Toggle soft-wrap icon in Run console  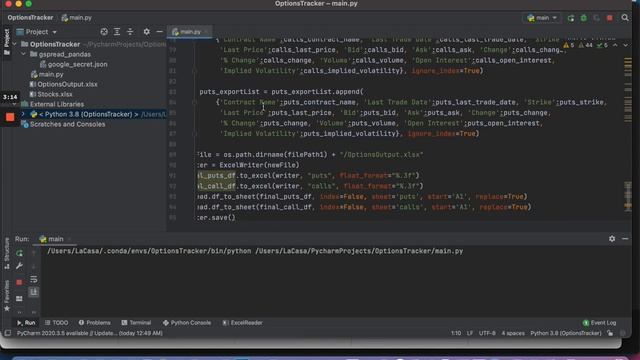coord(34,279)
